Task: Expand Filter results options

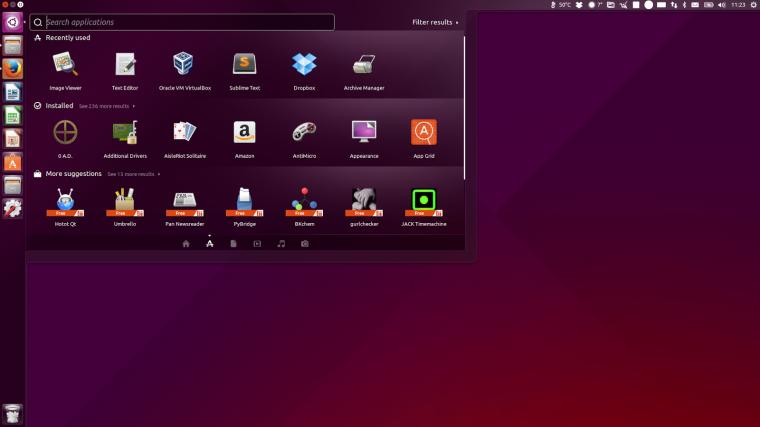Action: click(435, 22)
